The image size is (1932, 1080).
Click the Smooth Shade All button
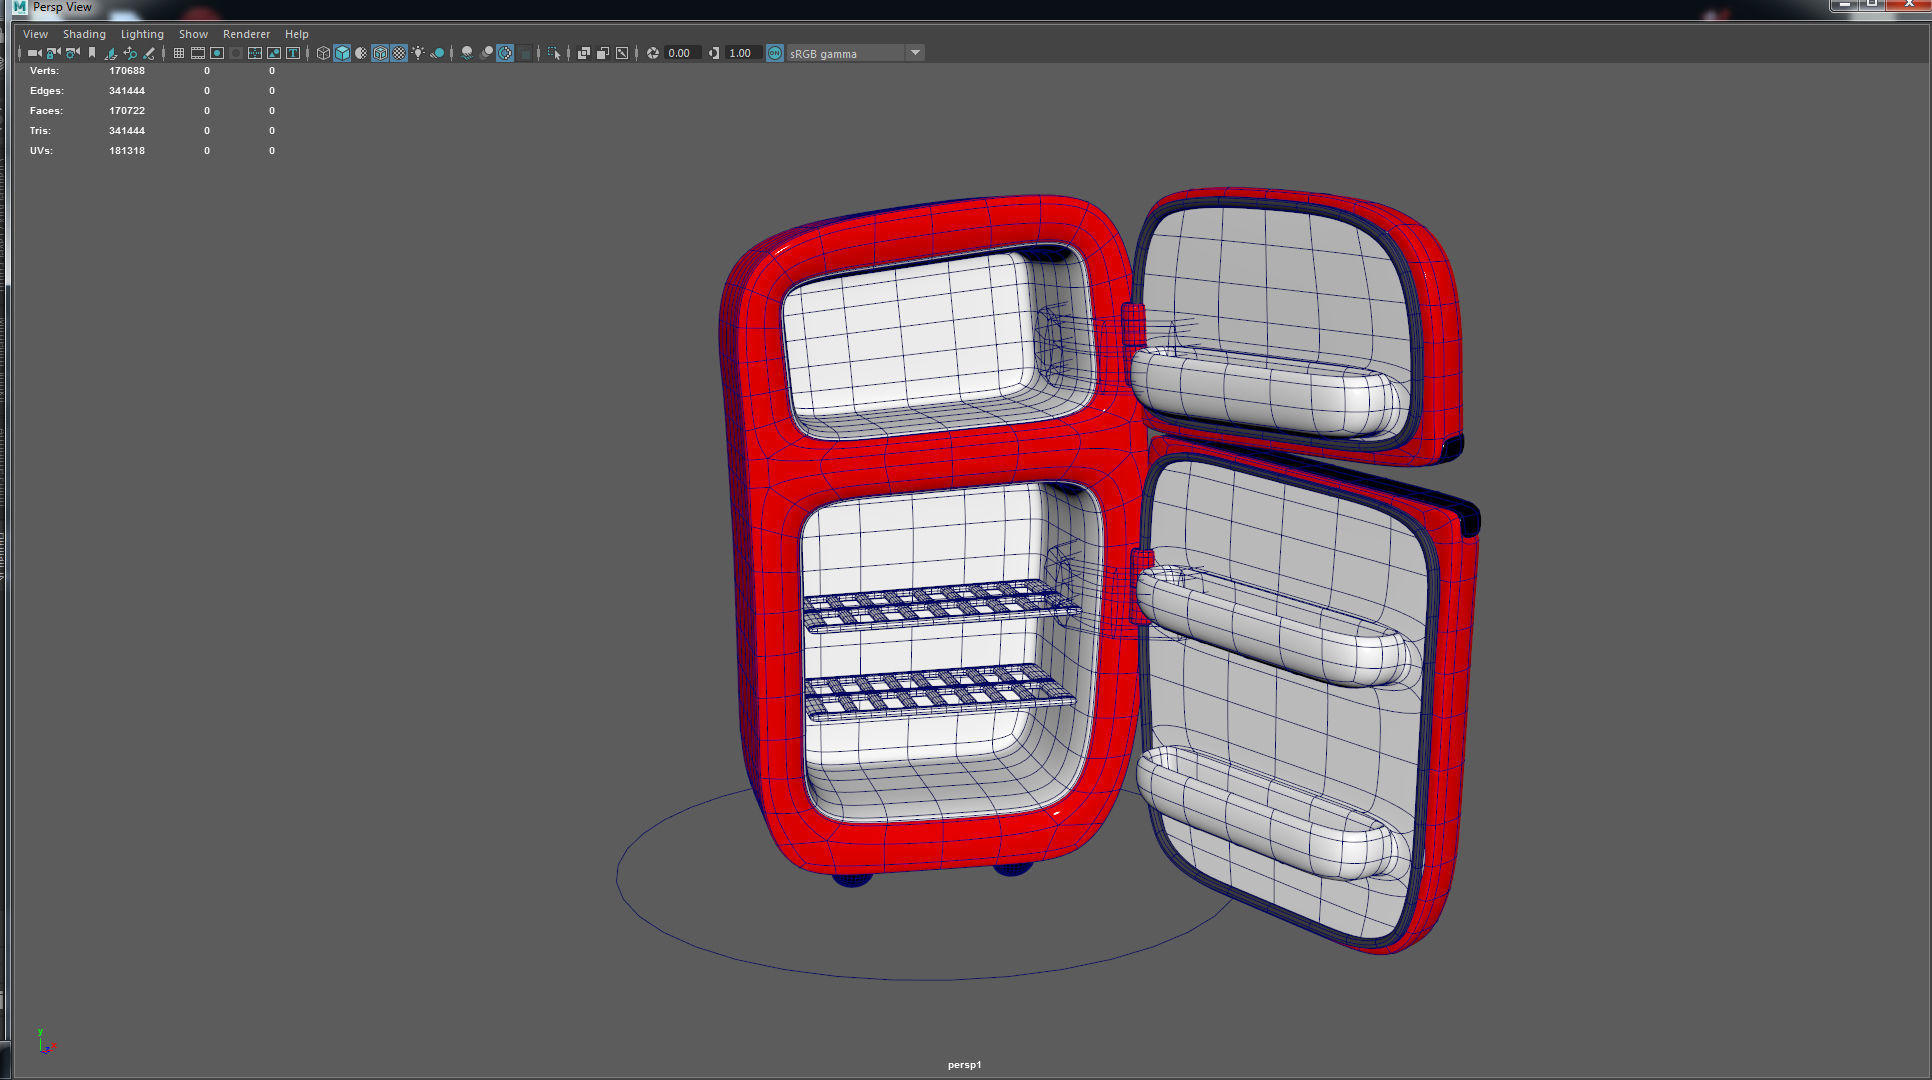[341, 53]
